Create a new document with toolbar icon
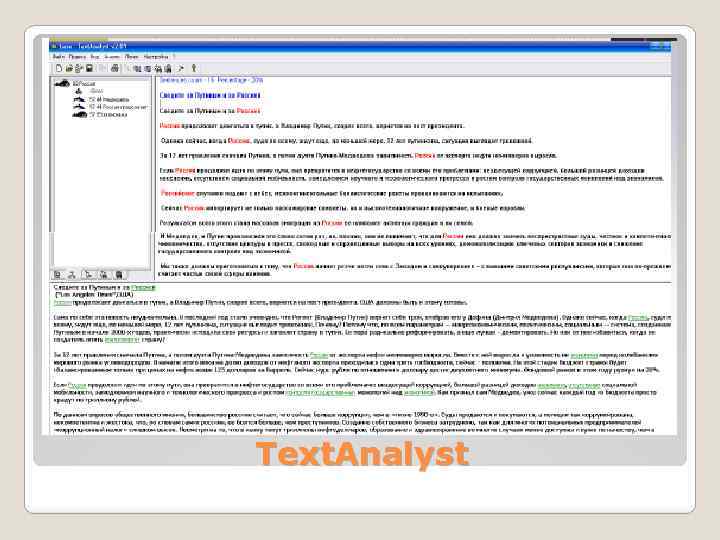720x540 pixels. point(59,68)
